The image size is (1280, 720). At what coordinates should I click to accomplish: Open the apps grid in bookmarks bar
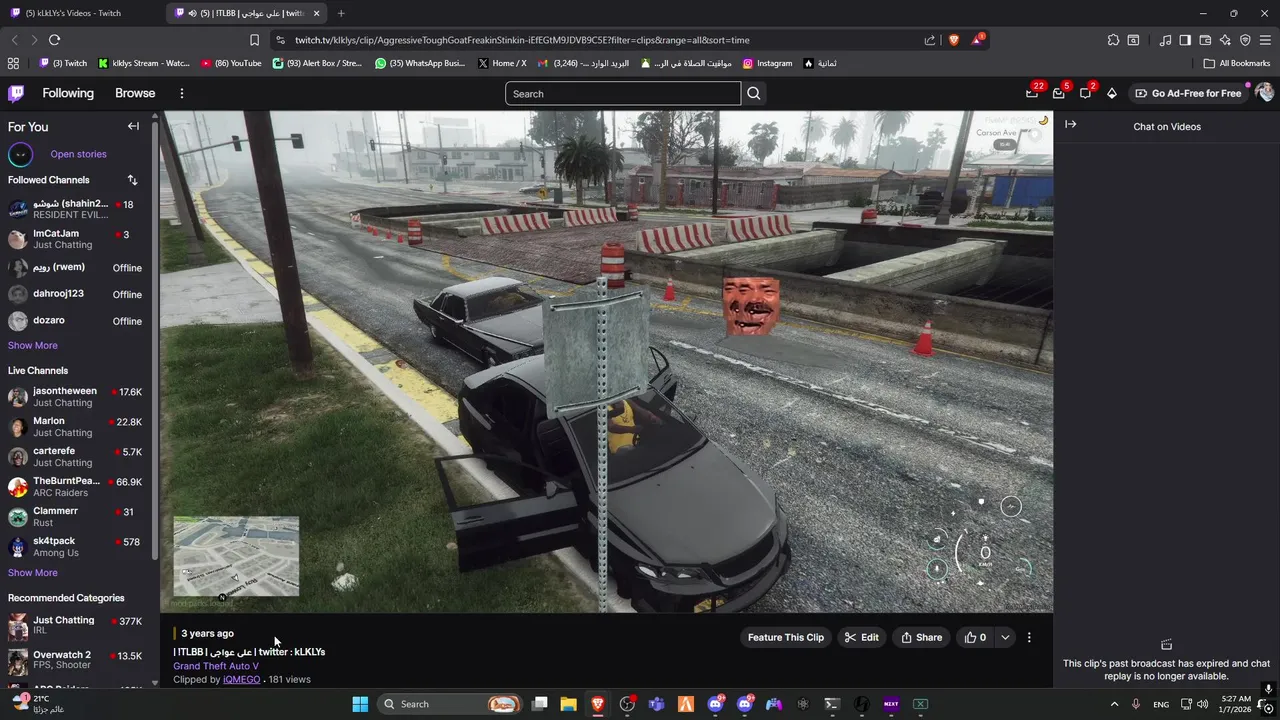pos(13,63)
